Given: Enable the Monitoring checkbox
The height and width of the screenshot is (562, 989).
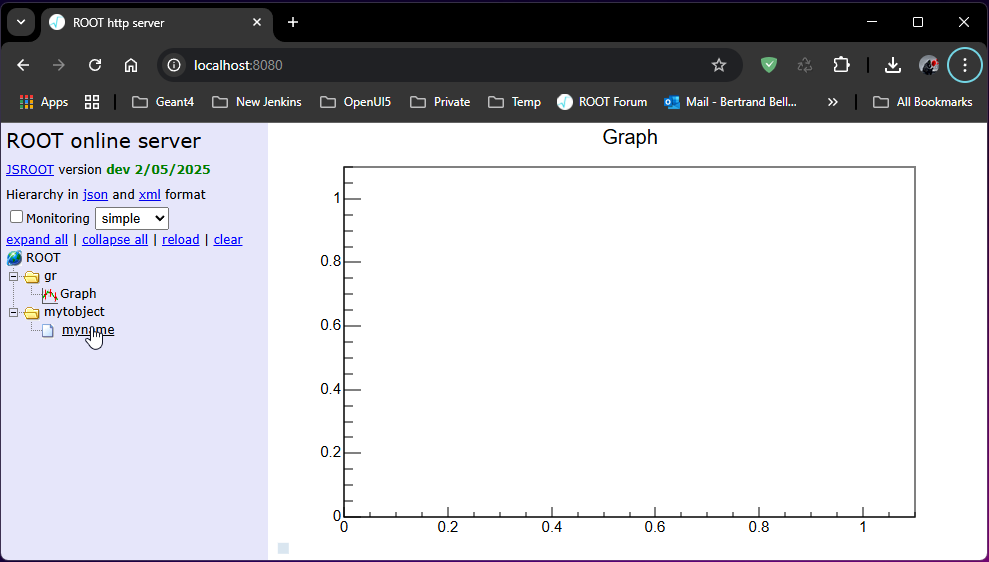Looking at the screenshot, I should (16, 217).
